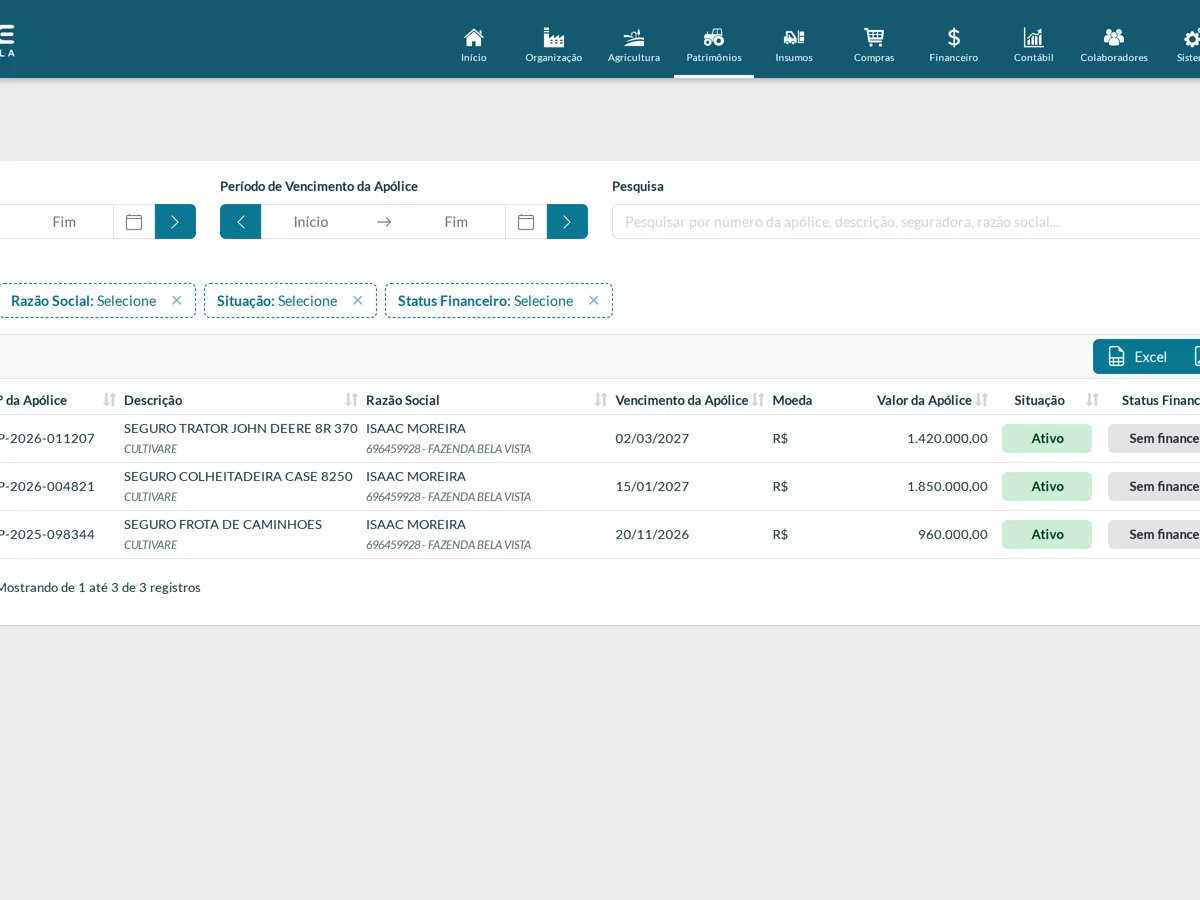
Task: Click the Ativo badge for the John Deere policy
Action: click(x=1047, y=438)
